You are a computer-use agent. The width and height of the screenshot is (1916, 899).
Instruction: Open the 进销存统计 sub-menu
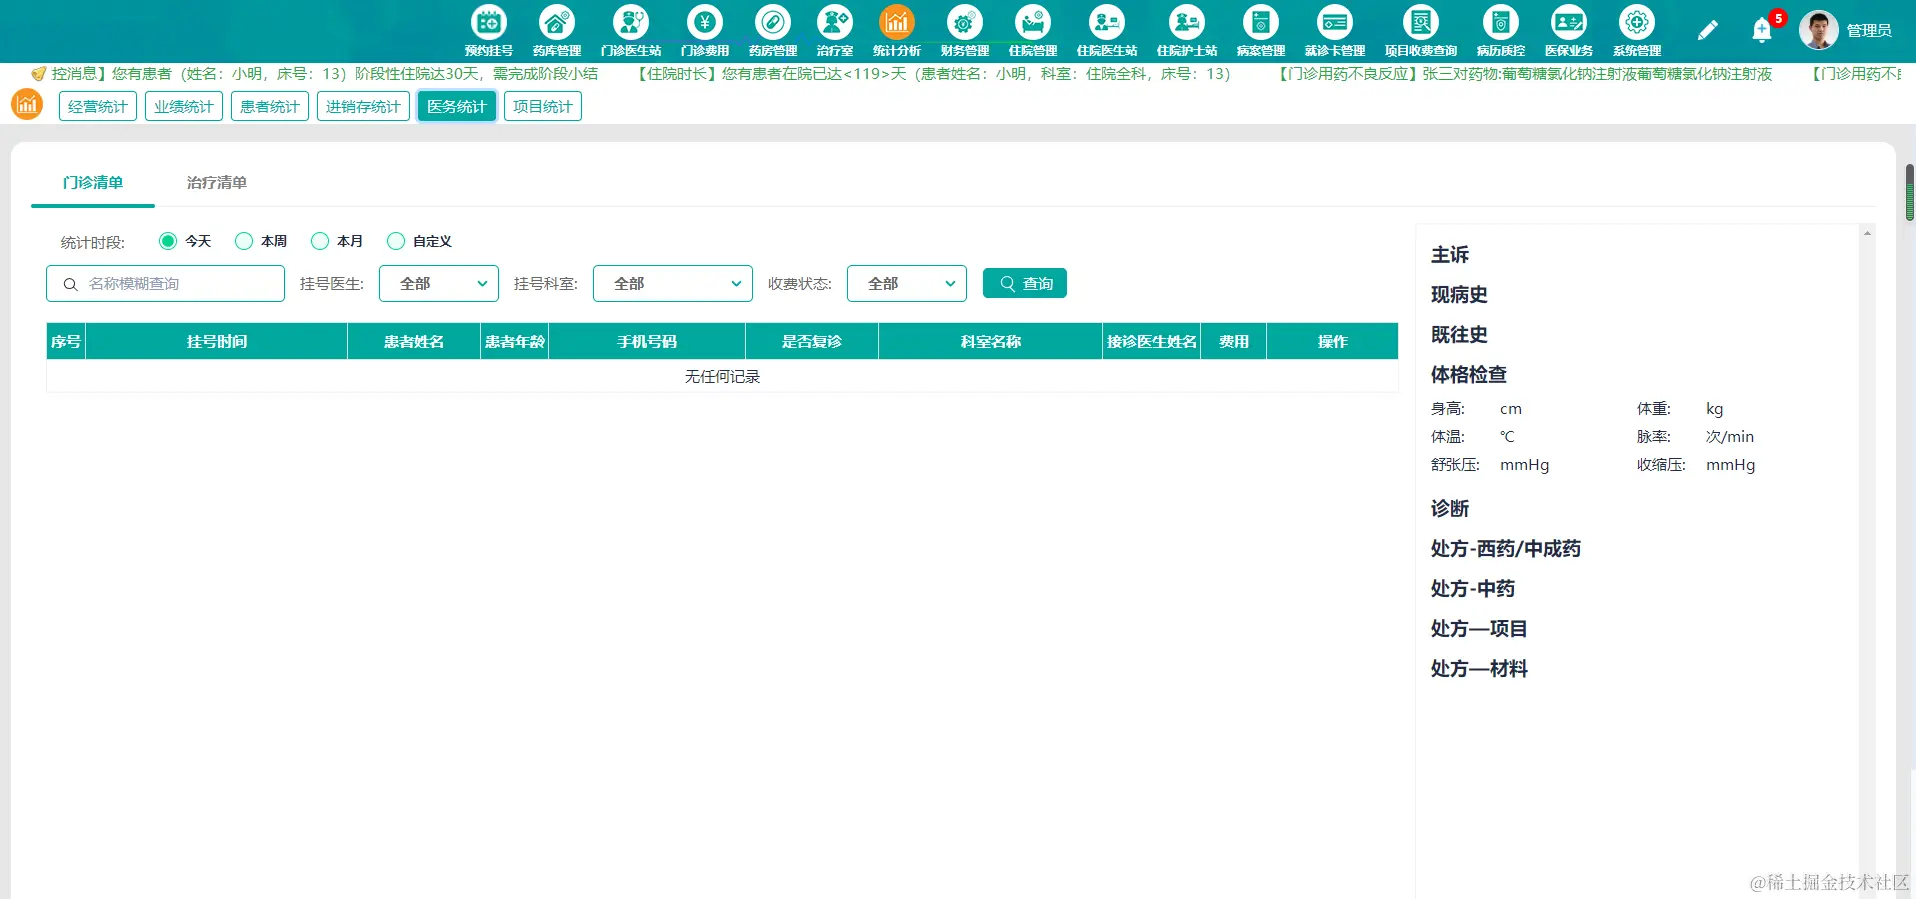coord(363,106)
